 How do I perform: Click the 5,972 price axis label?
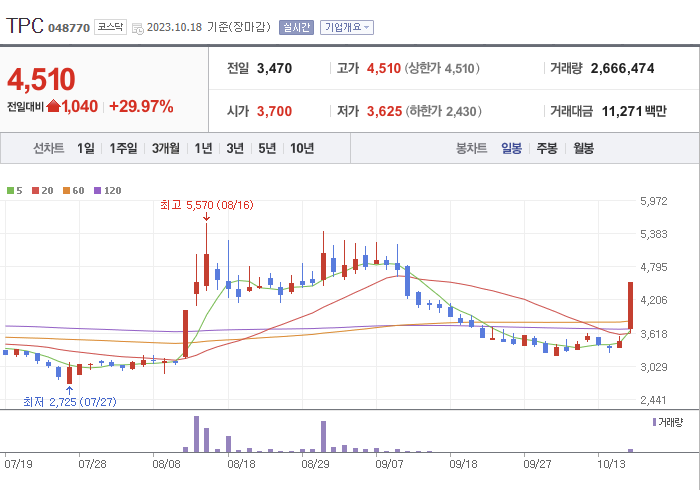click(x=654, y=201)
